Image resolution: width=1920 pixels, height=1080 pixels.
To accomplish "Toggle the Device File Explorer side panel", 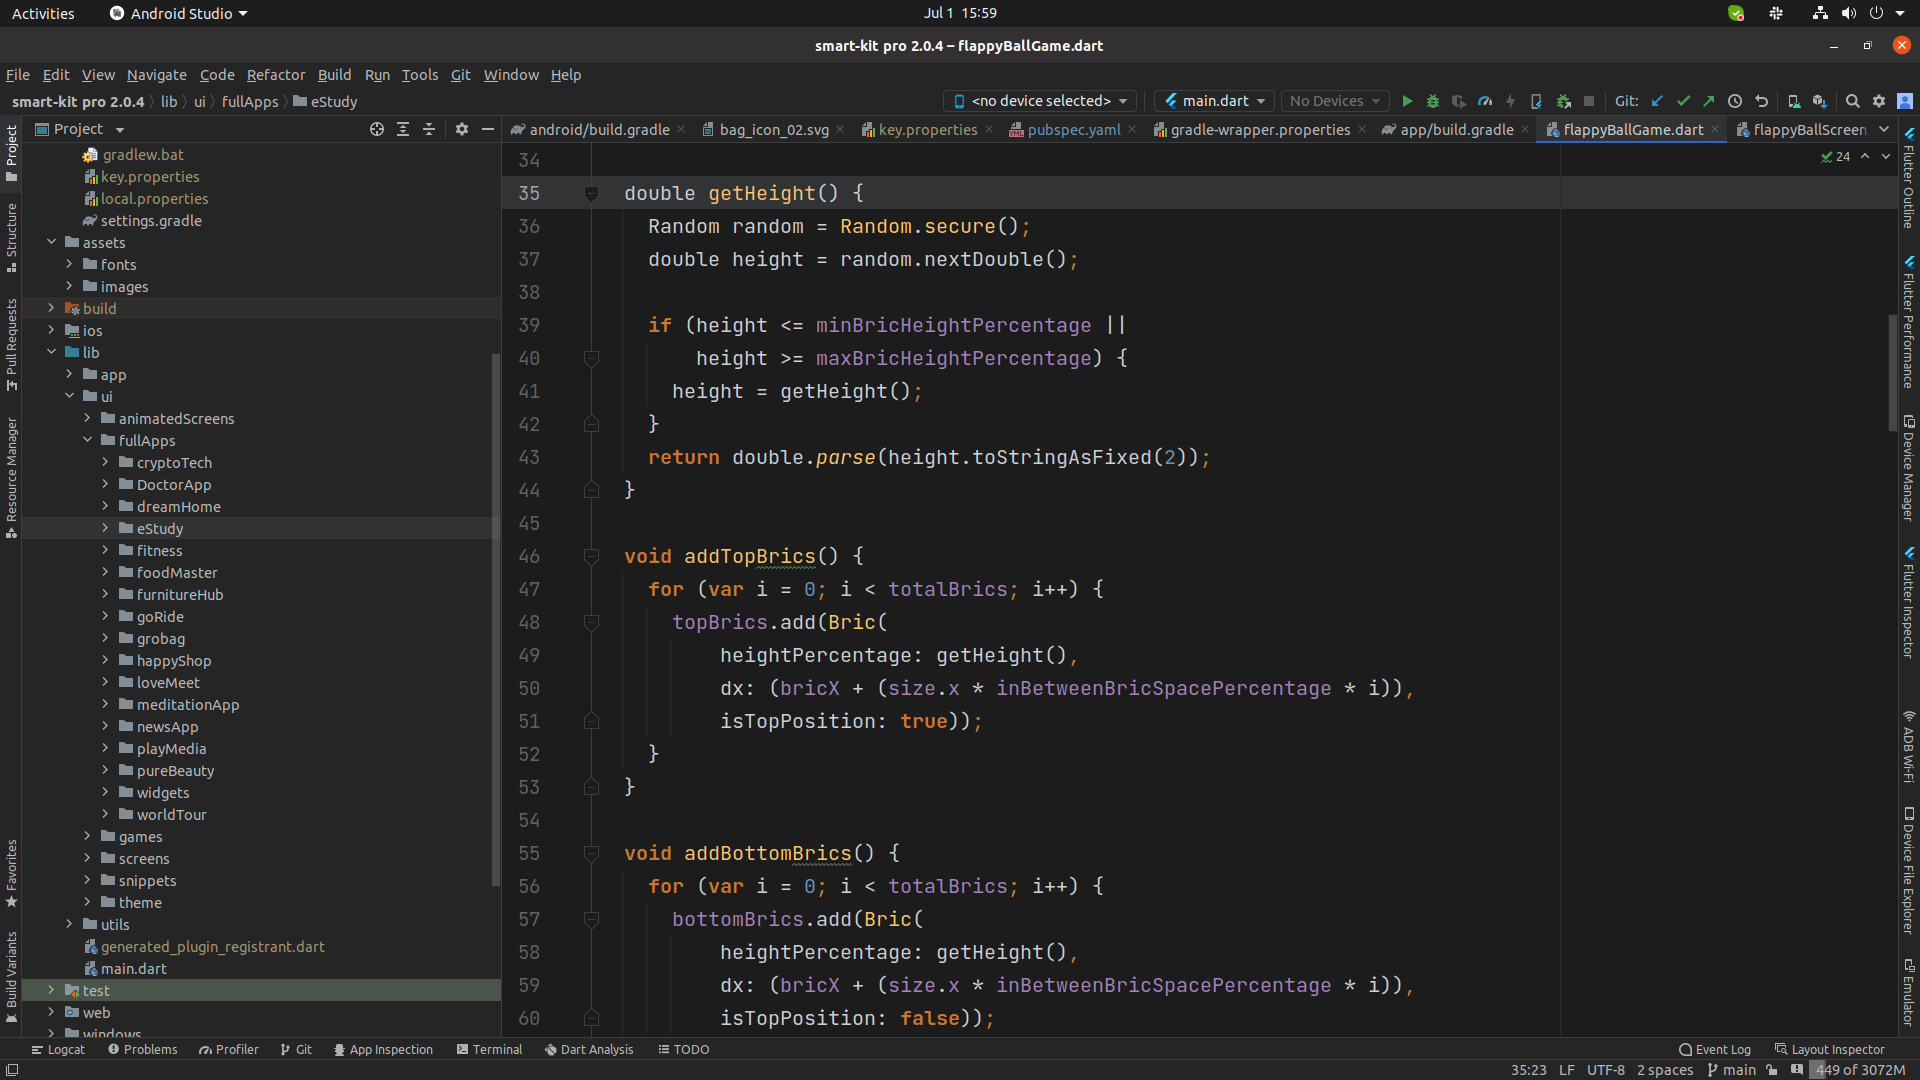I will (1909, 870).
